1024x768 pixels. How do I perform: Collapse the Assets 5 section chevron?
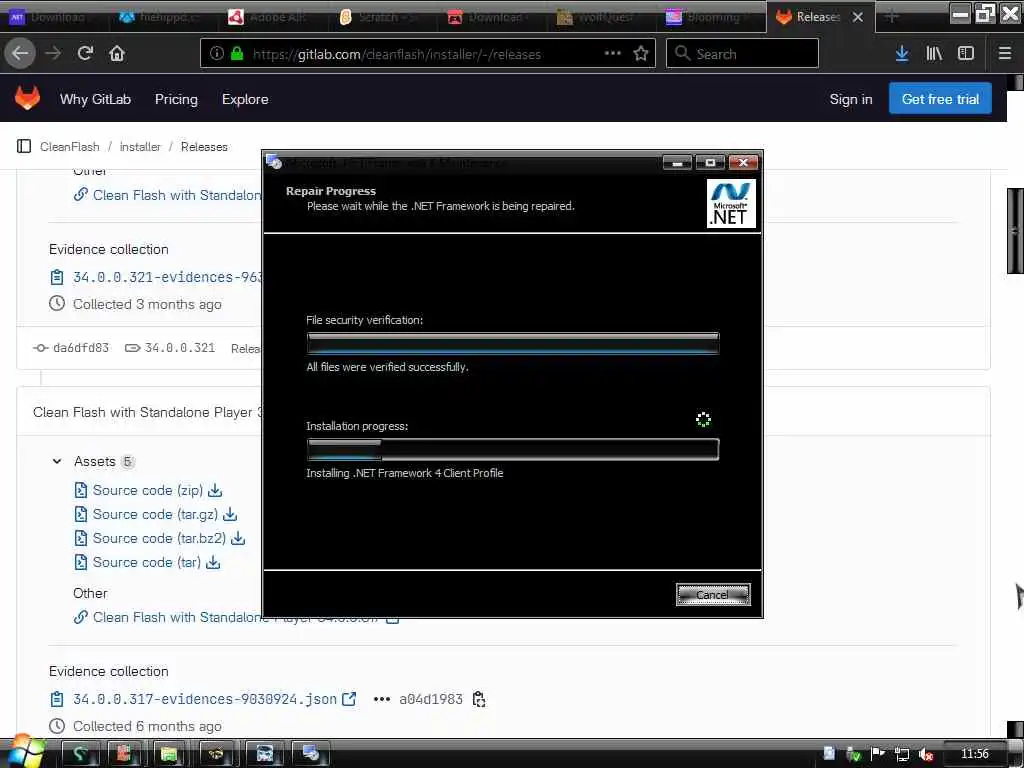tap(57, 461)
